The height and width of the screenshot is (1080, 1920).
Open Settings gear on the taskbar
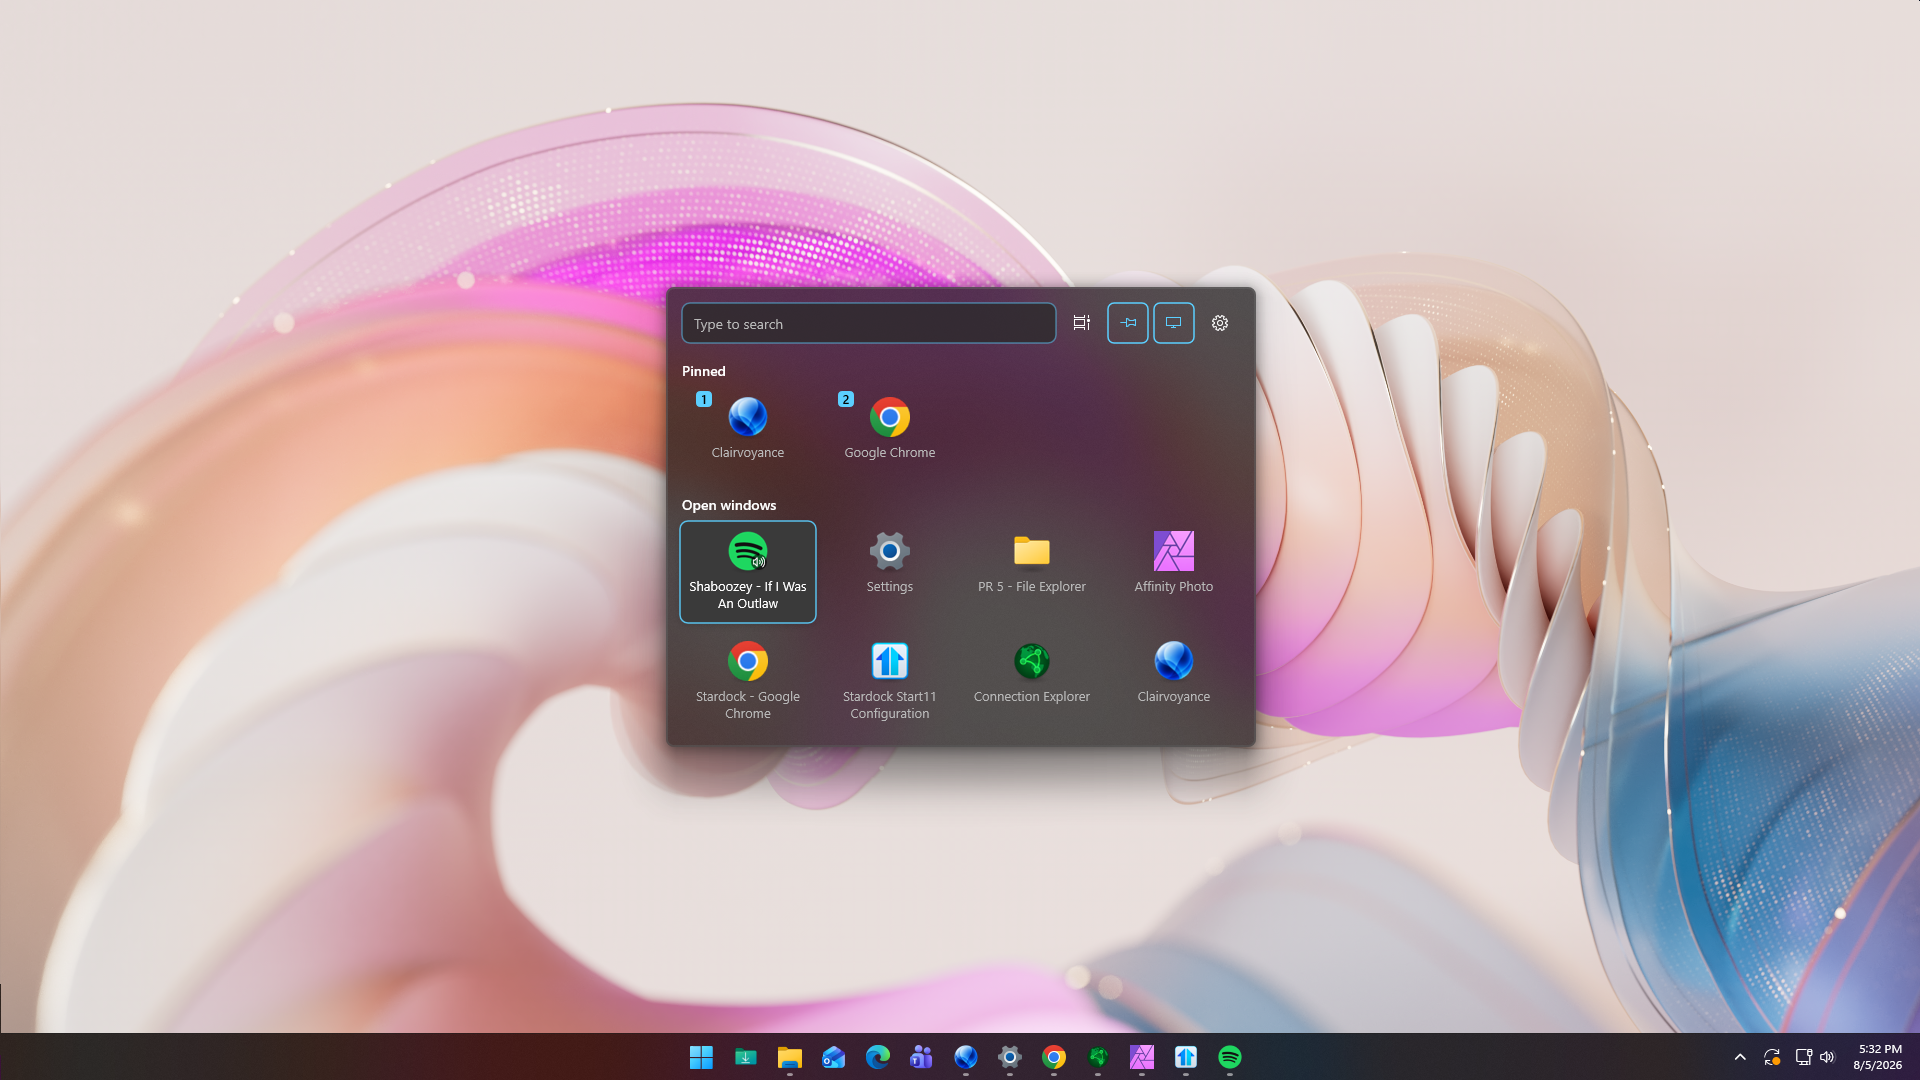click(1010, 1057)
